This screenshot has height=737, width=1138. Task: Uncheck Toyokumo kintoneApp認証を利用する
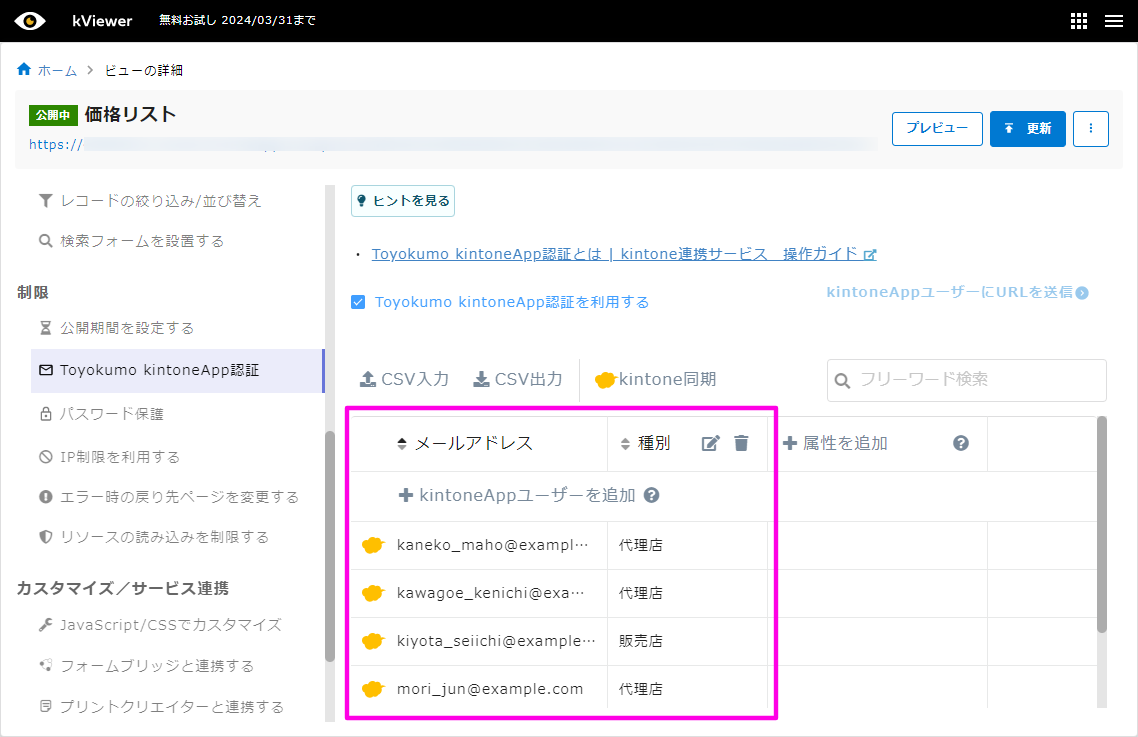click(x=358, y=301)
